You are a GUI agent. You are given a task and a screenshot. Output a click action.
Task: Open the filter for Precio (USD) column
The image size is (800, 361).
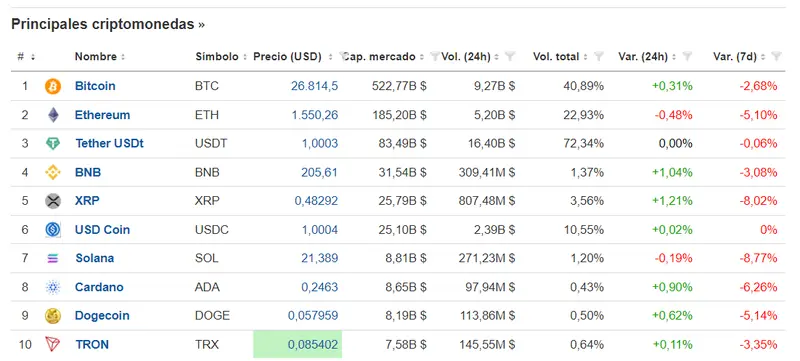point(343,57)
